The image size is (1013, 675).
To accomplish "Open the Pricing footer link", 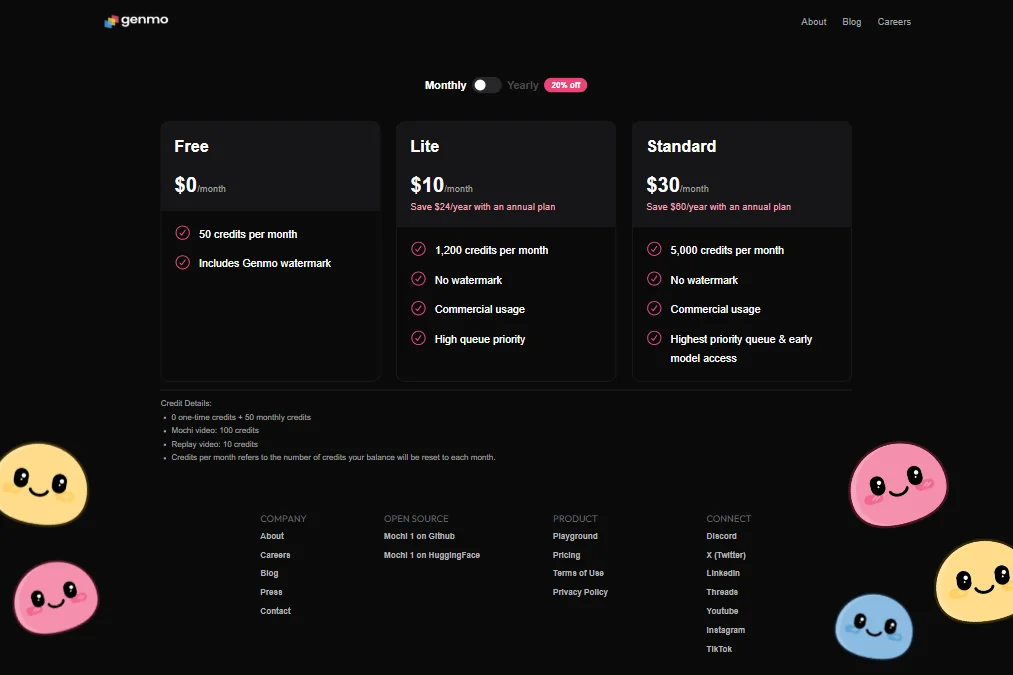I will [567, 555].
